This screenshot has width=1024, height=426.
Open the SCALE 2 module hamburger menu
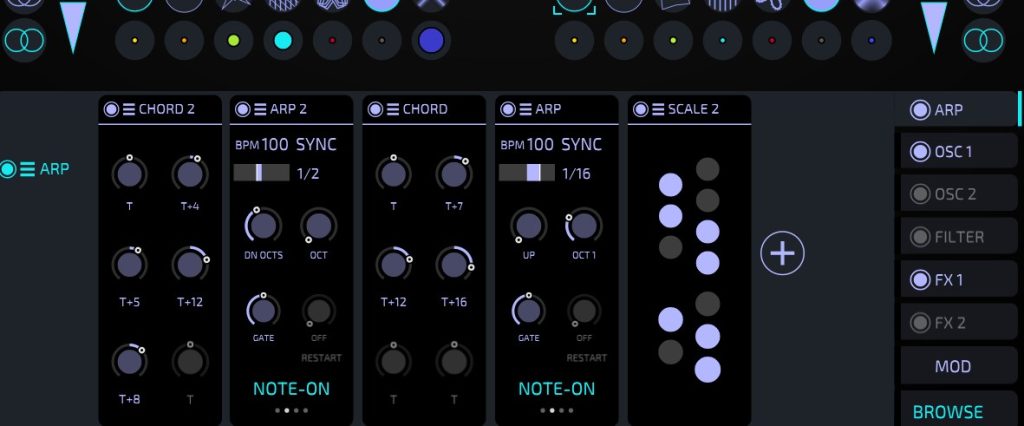pos(658,109)
